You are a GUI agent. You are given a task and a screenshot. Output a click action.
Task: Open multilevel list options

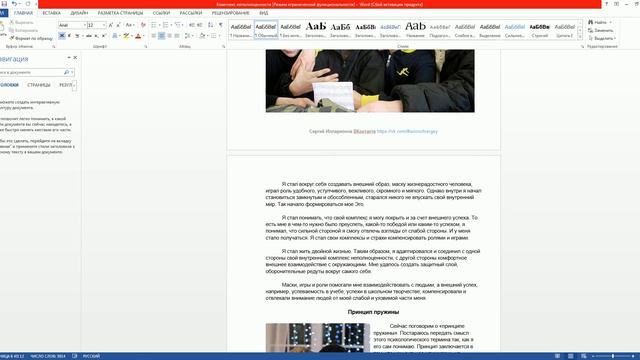tap(178, 25)
